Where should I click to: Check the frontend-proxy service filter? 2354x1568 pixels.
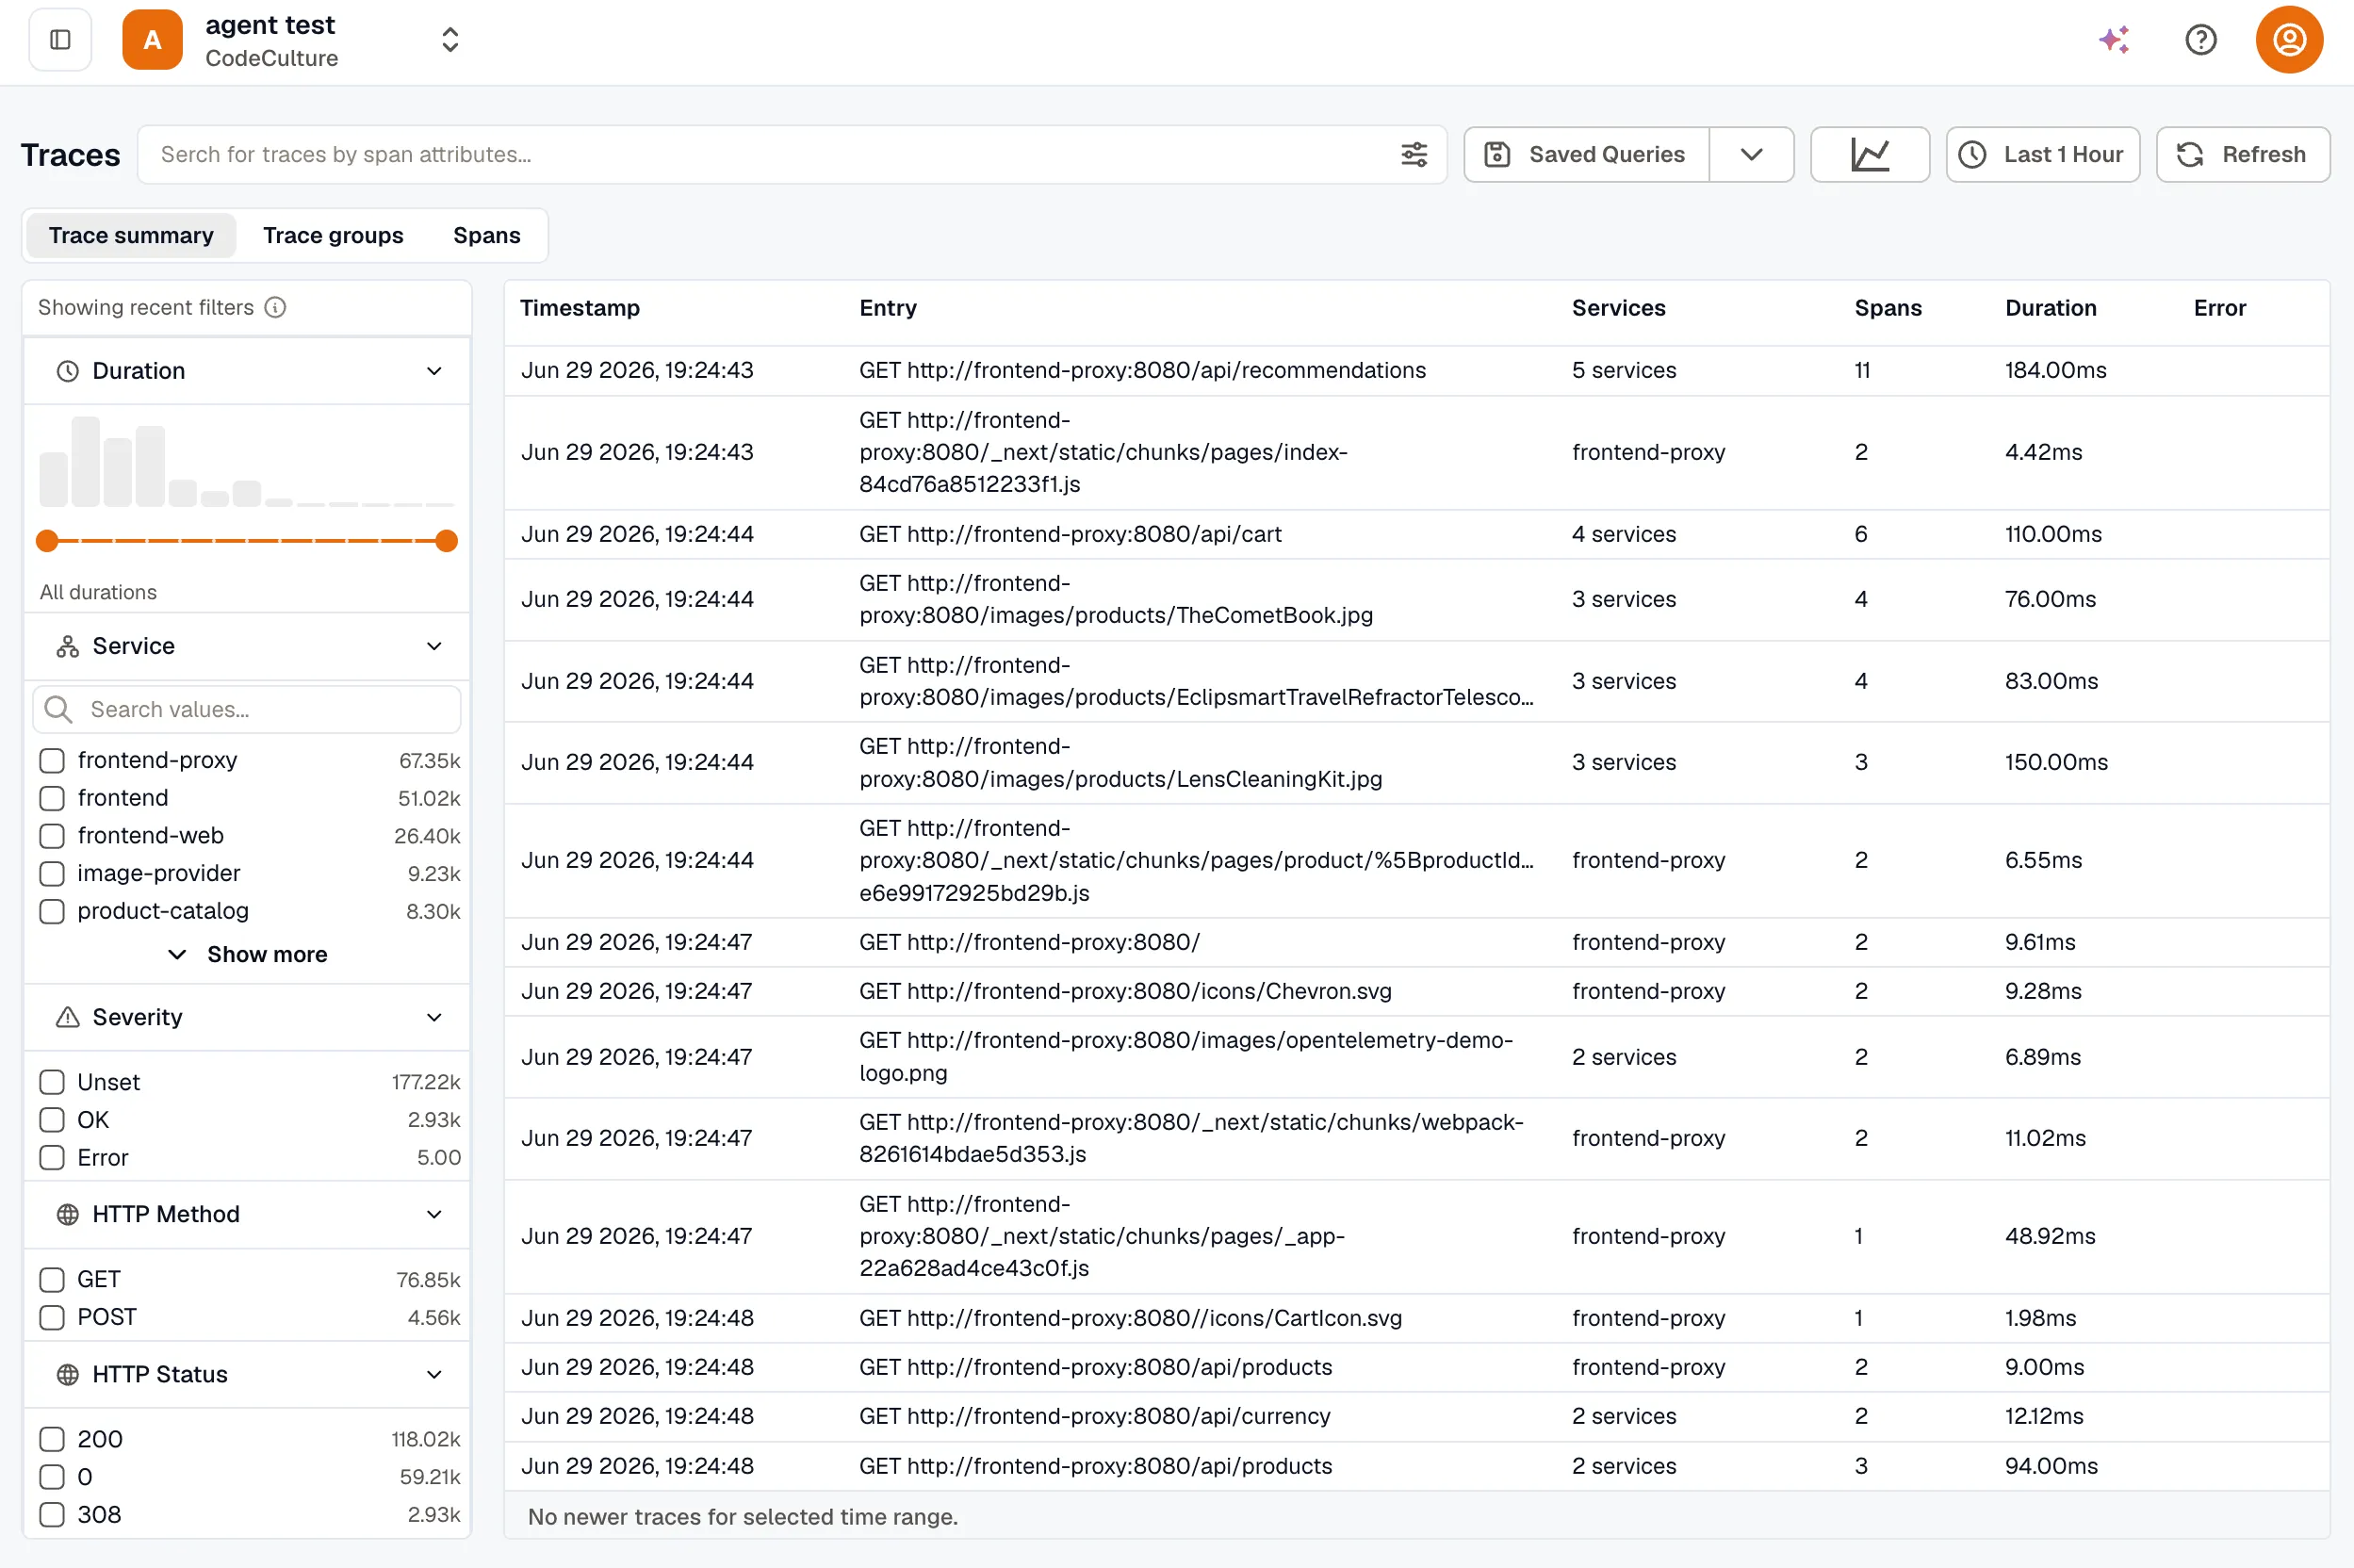pos(52,761)
